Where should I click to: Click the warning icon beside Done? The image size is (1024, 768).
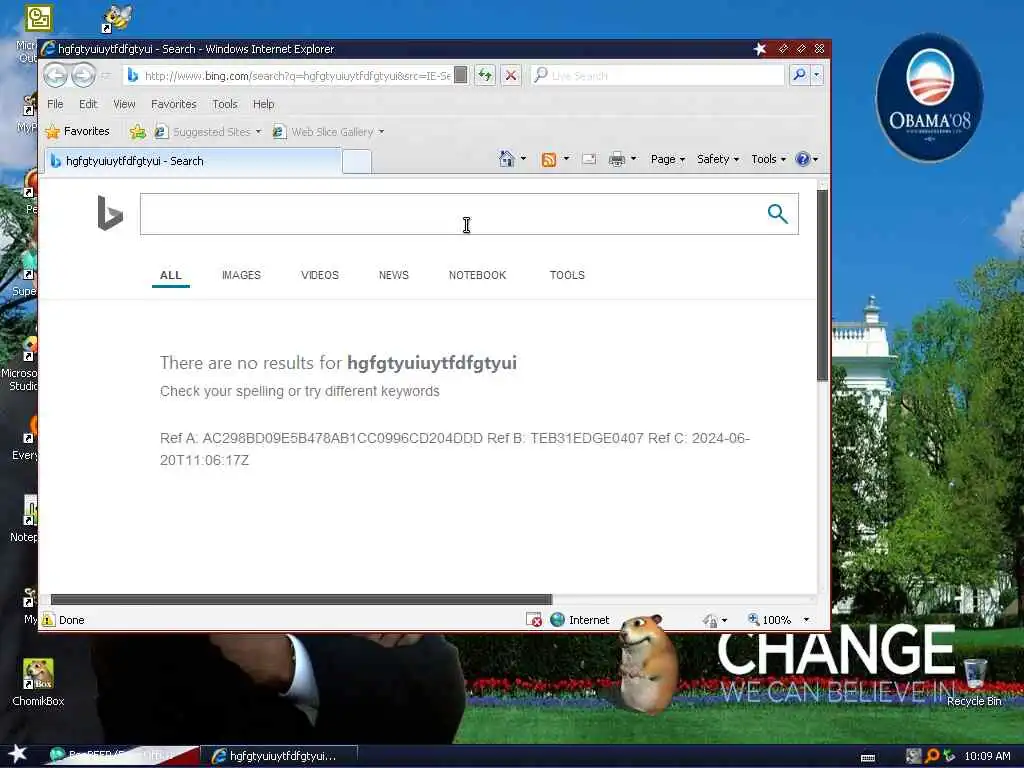[x=48, y=620]
